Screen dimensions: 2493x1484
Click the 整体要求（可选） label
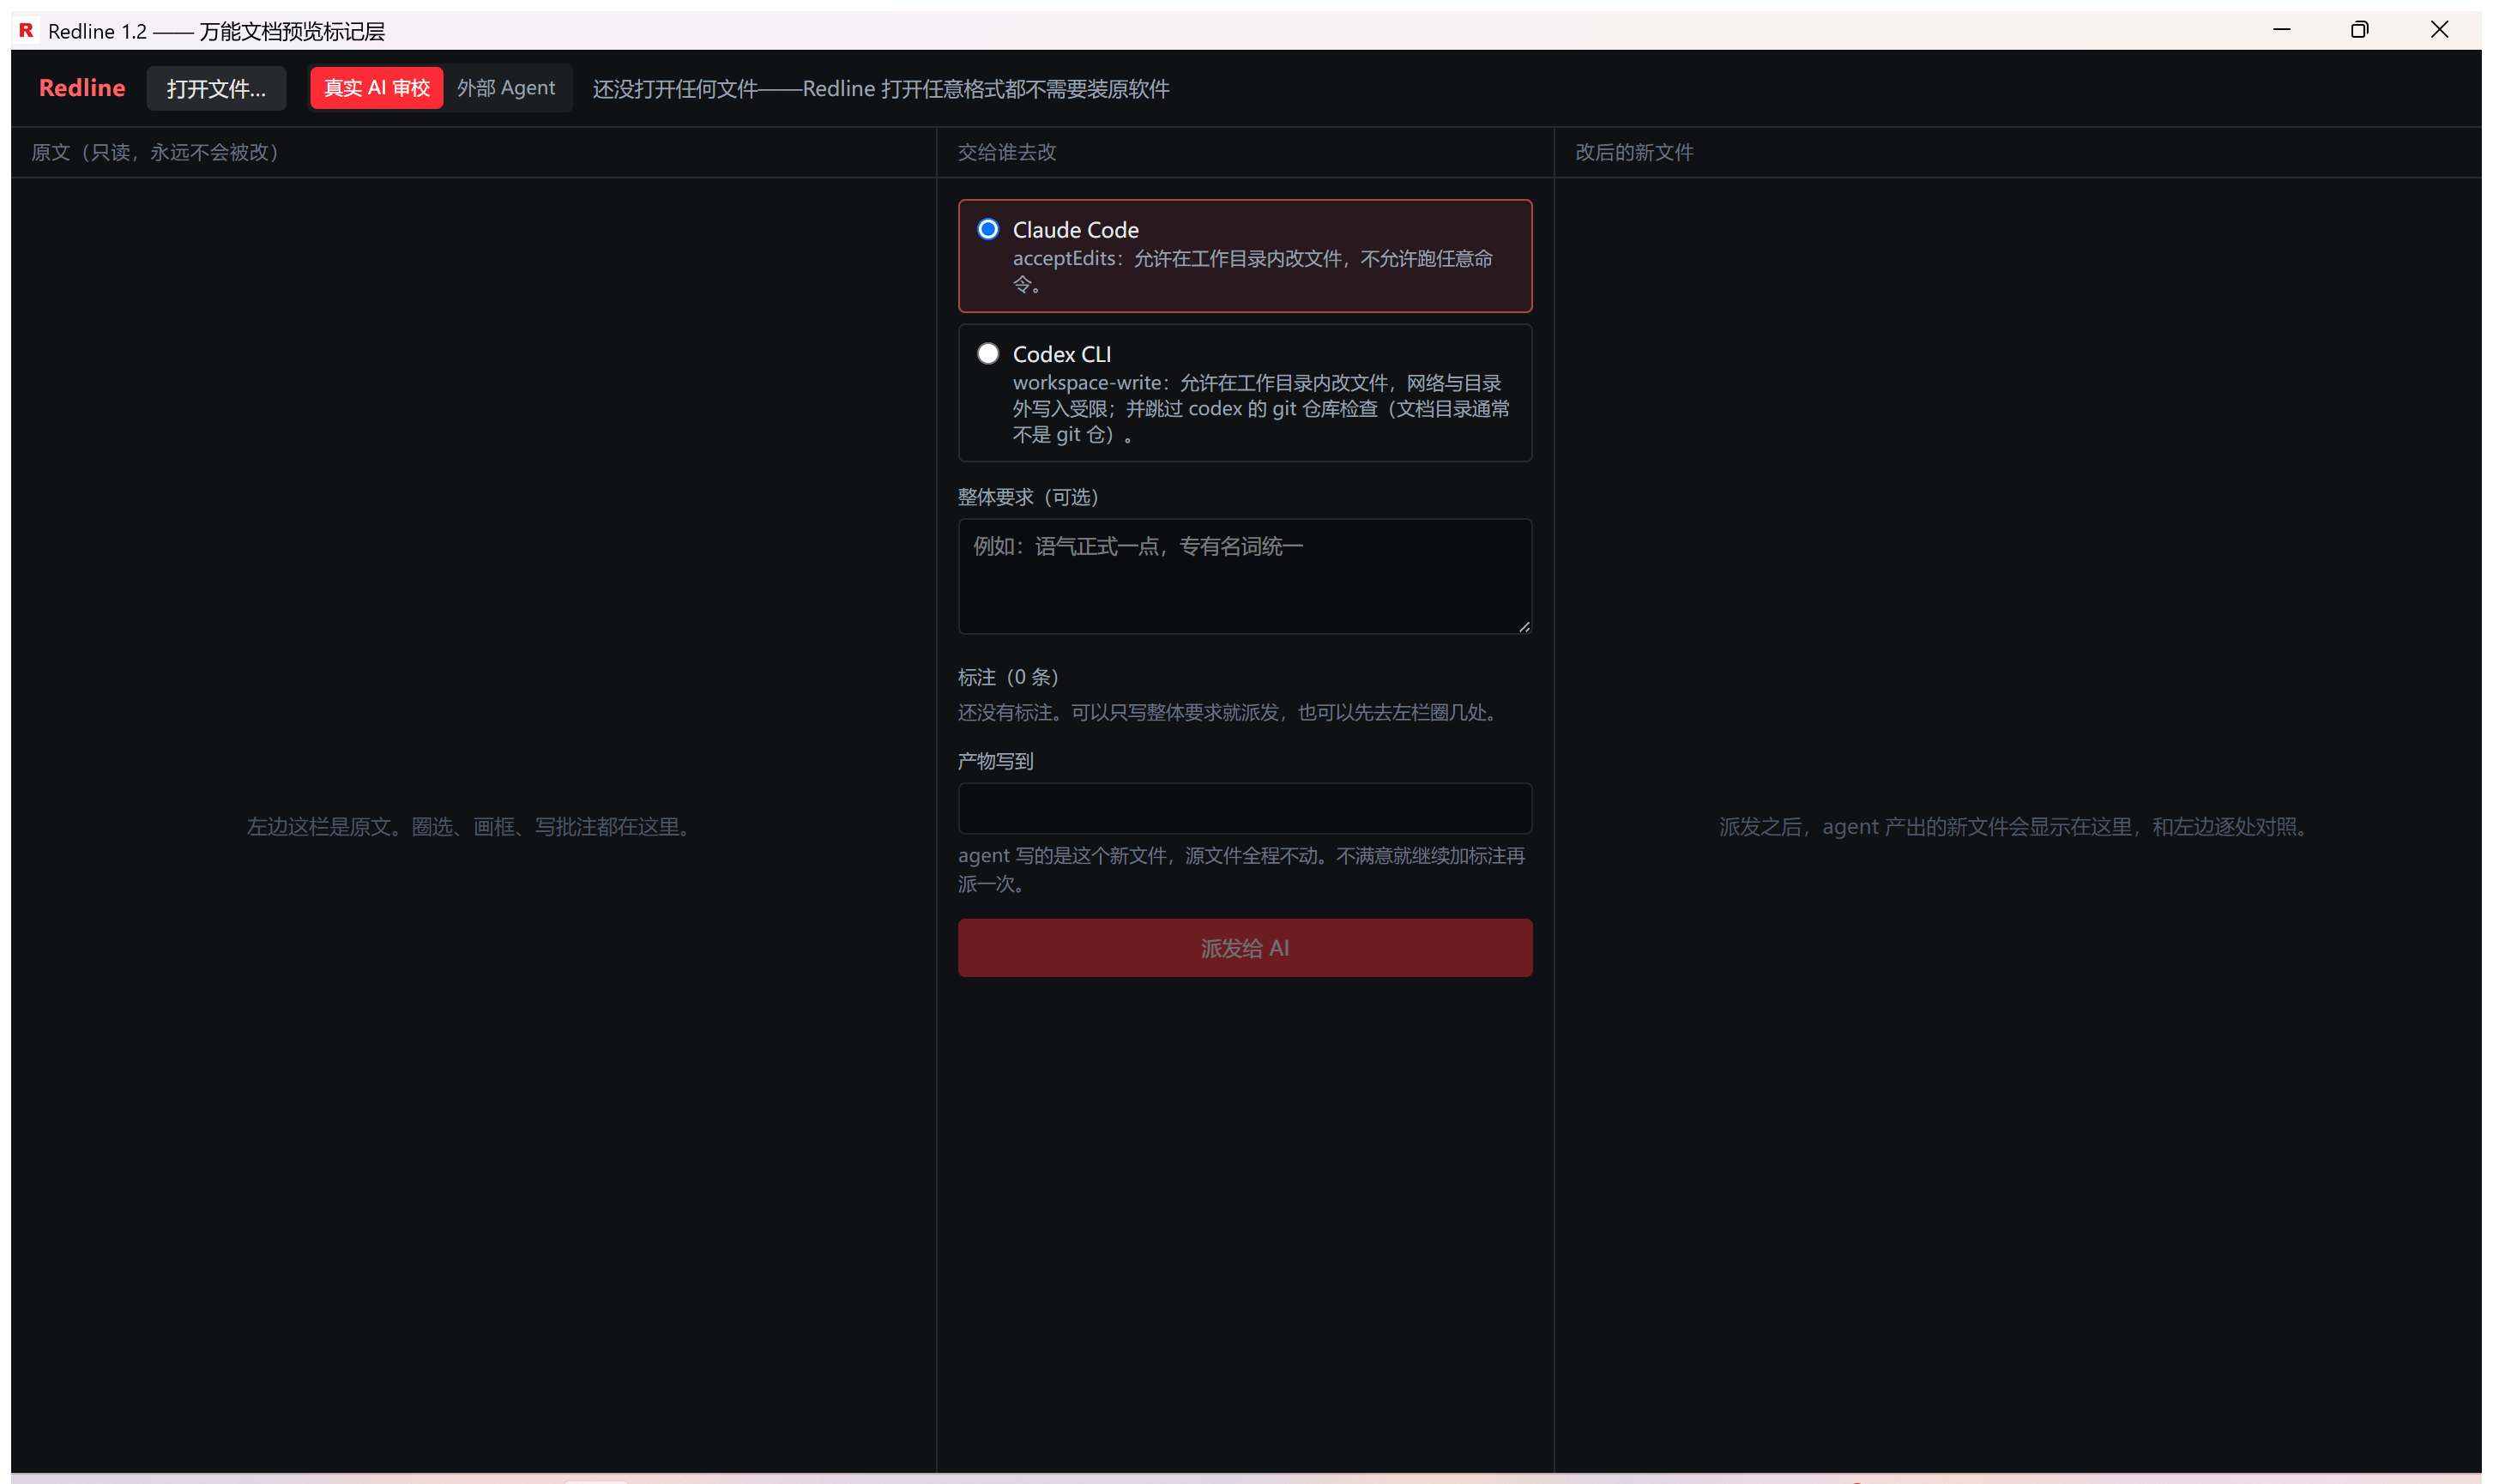(x=1029, y=497)
